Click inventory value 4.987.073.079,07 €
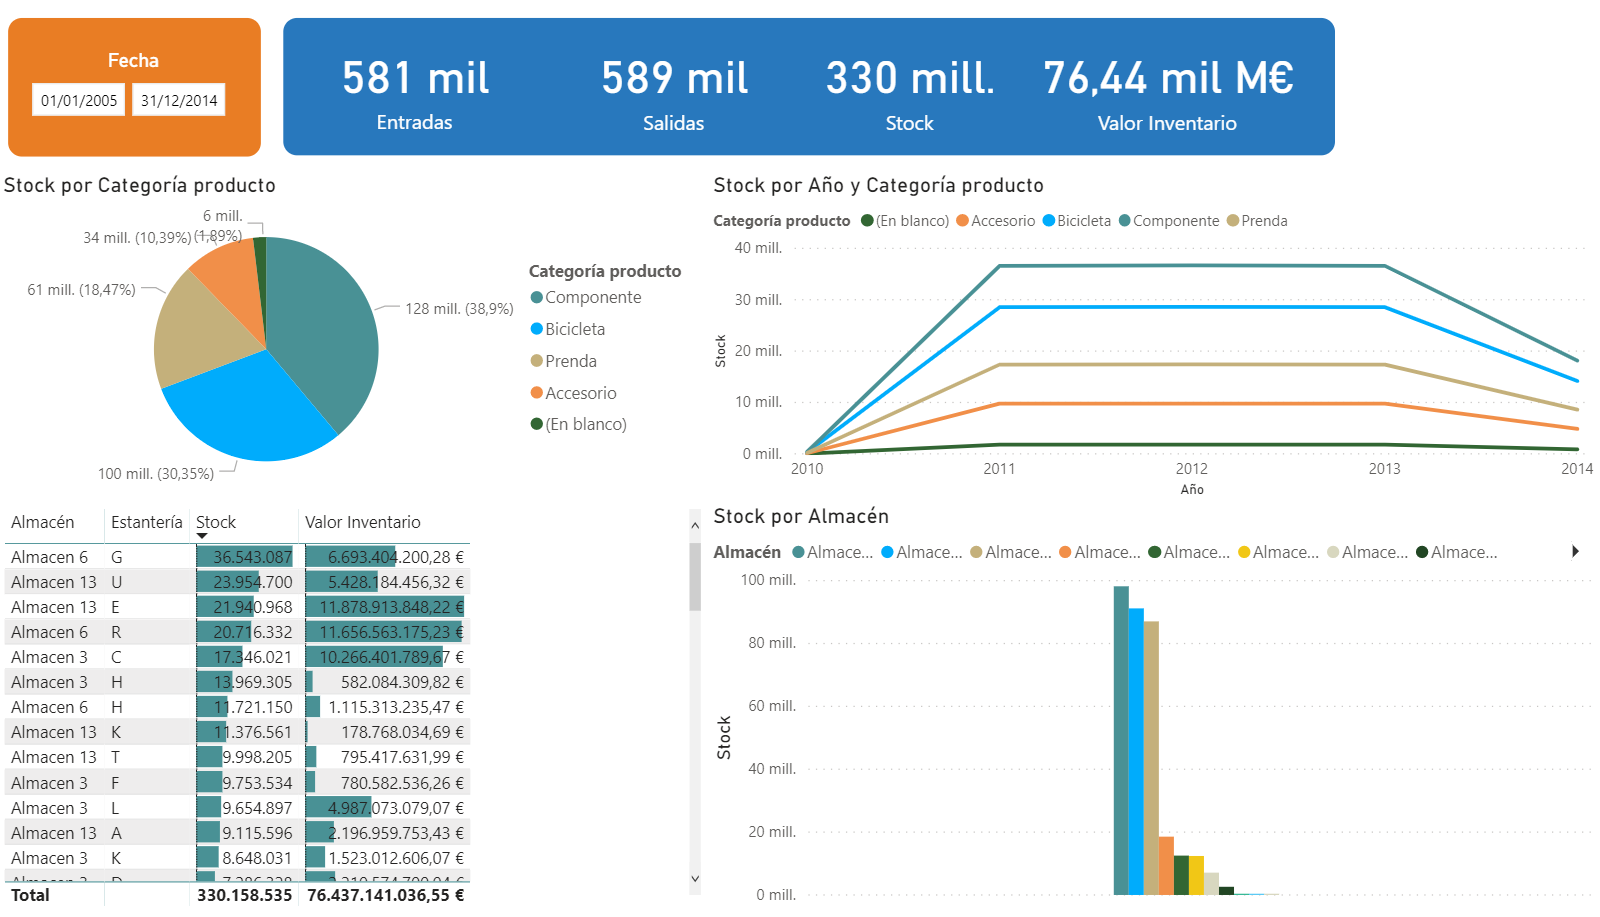The height and width of the screenshot is (917, 1600). click(x=396, y=808)
